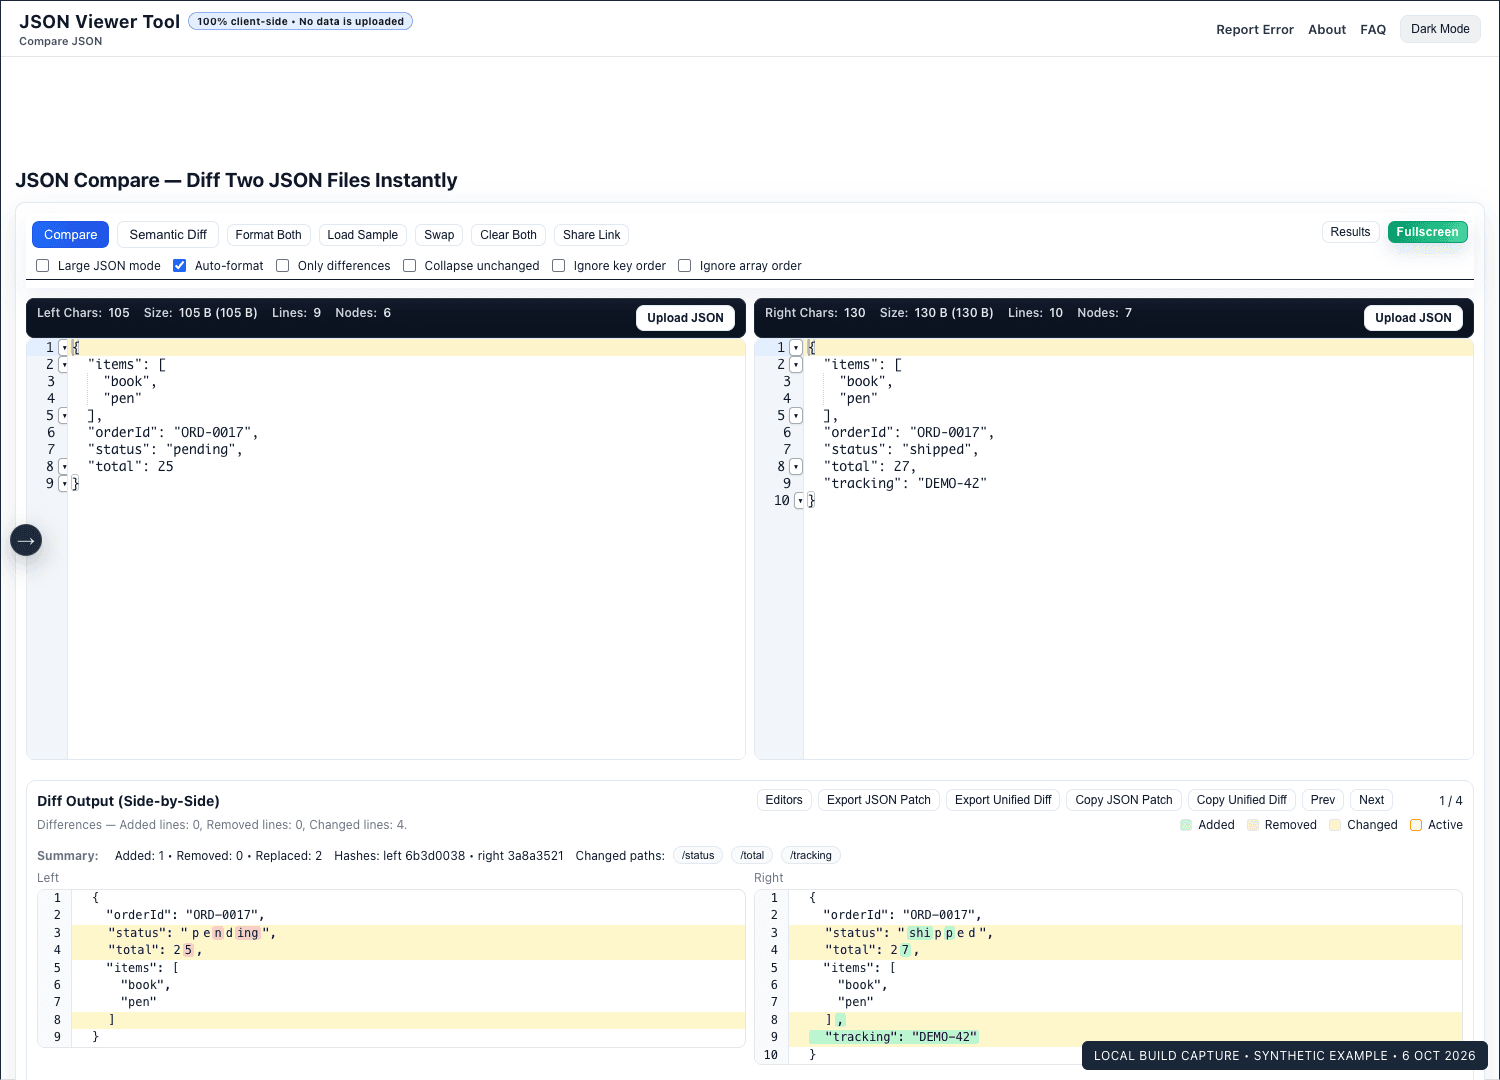Jump to Results
Screen dimensions: 1500x1080
click(1350, 232)
